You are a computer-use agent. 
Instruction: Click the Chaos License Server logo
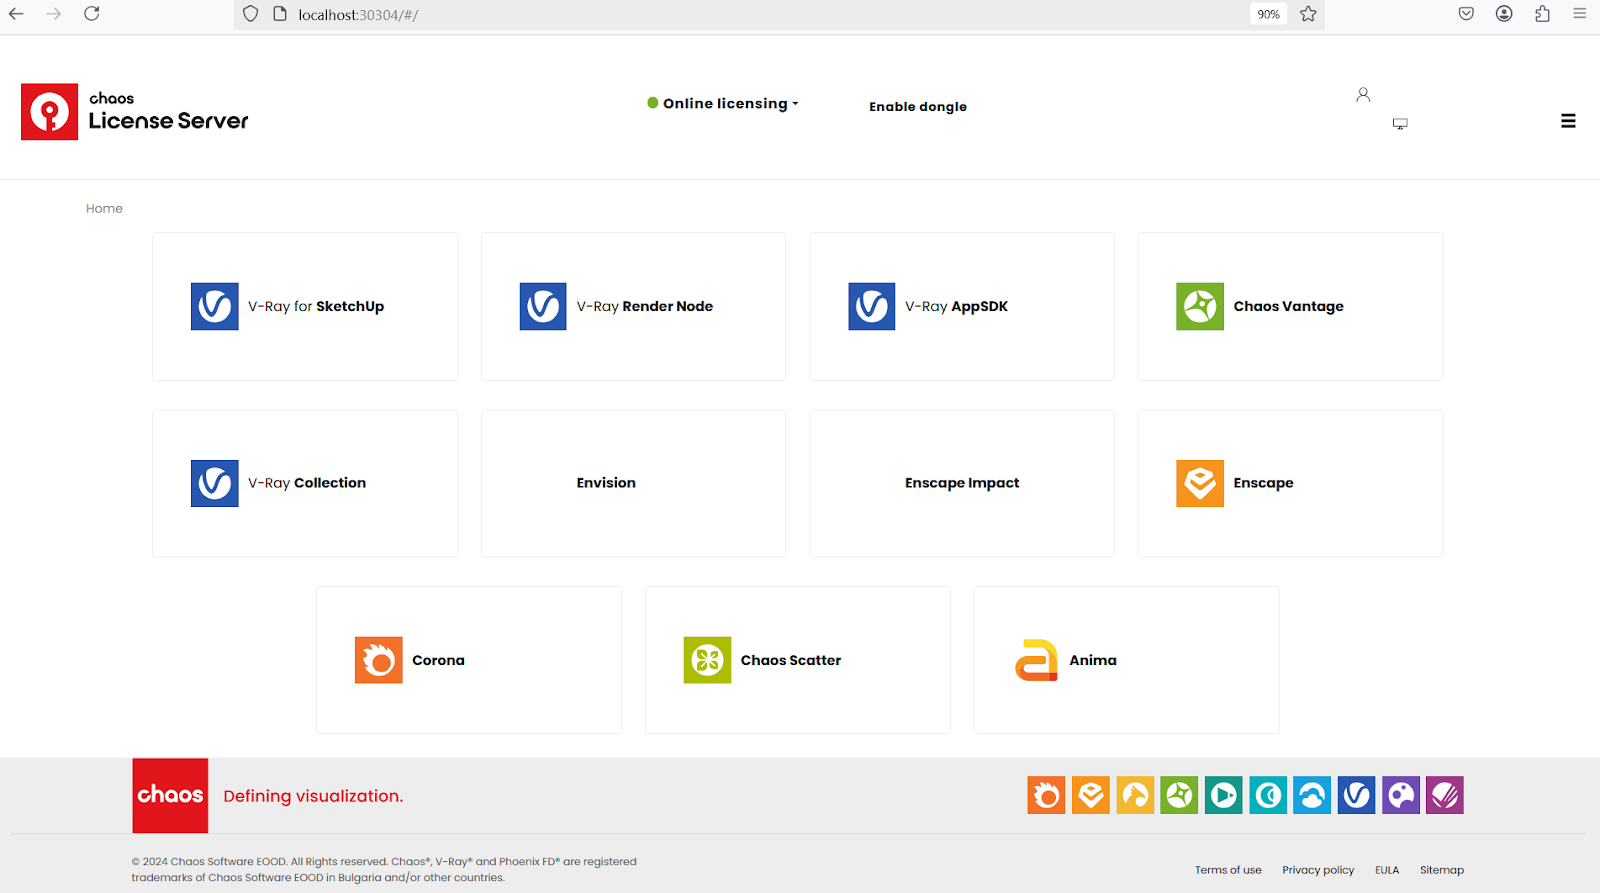(x=135, y=111)
